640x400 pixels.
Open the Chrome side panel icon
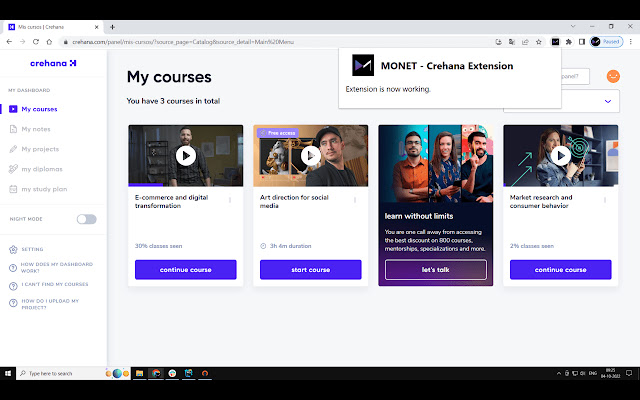click(x=582, y=42)
